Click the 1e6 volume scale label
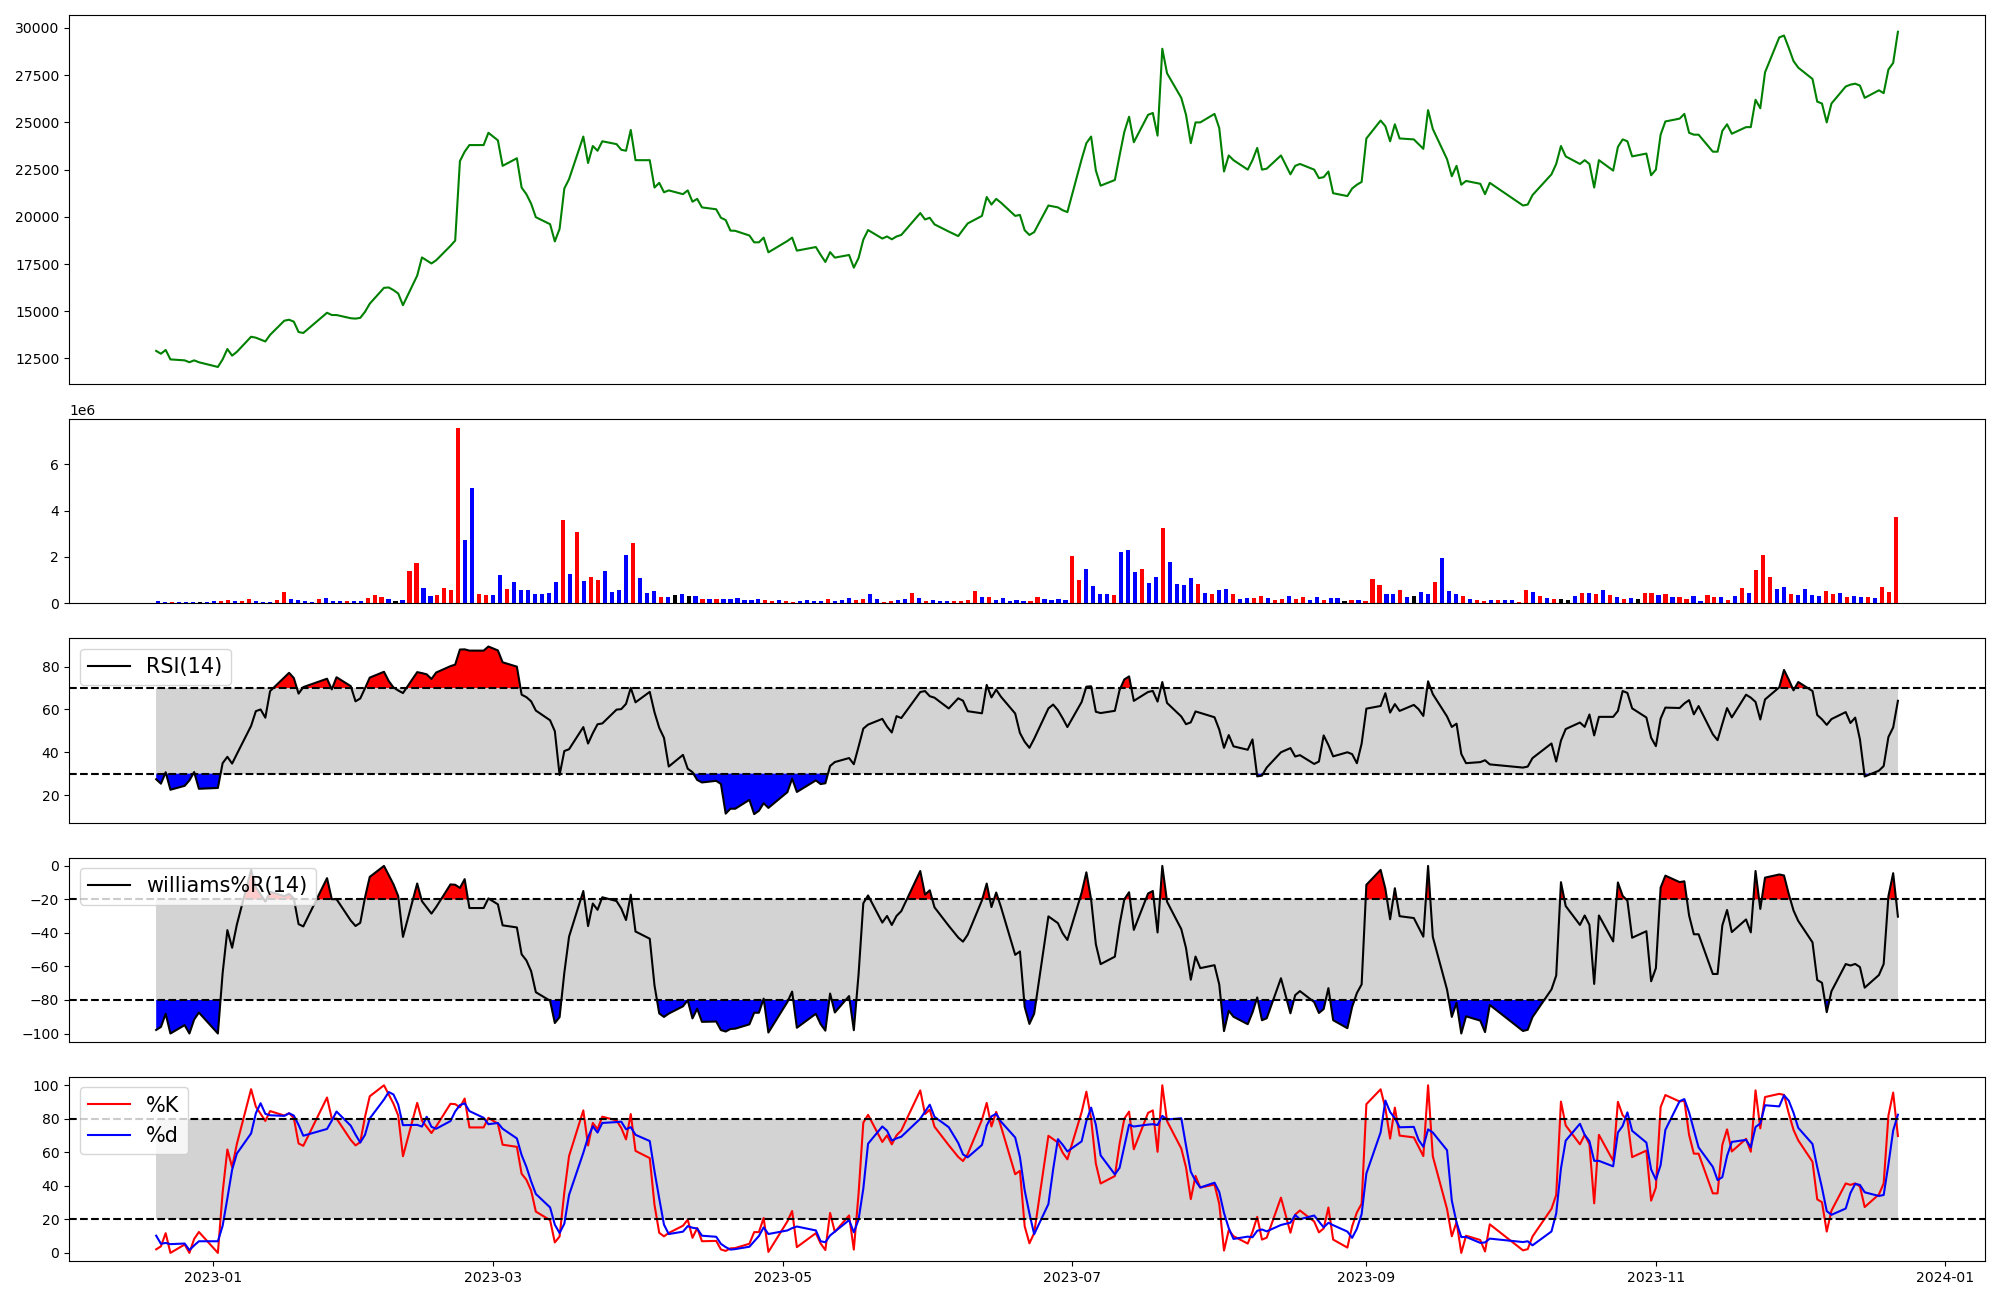2000x1300 pixels. (82, 411)
